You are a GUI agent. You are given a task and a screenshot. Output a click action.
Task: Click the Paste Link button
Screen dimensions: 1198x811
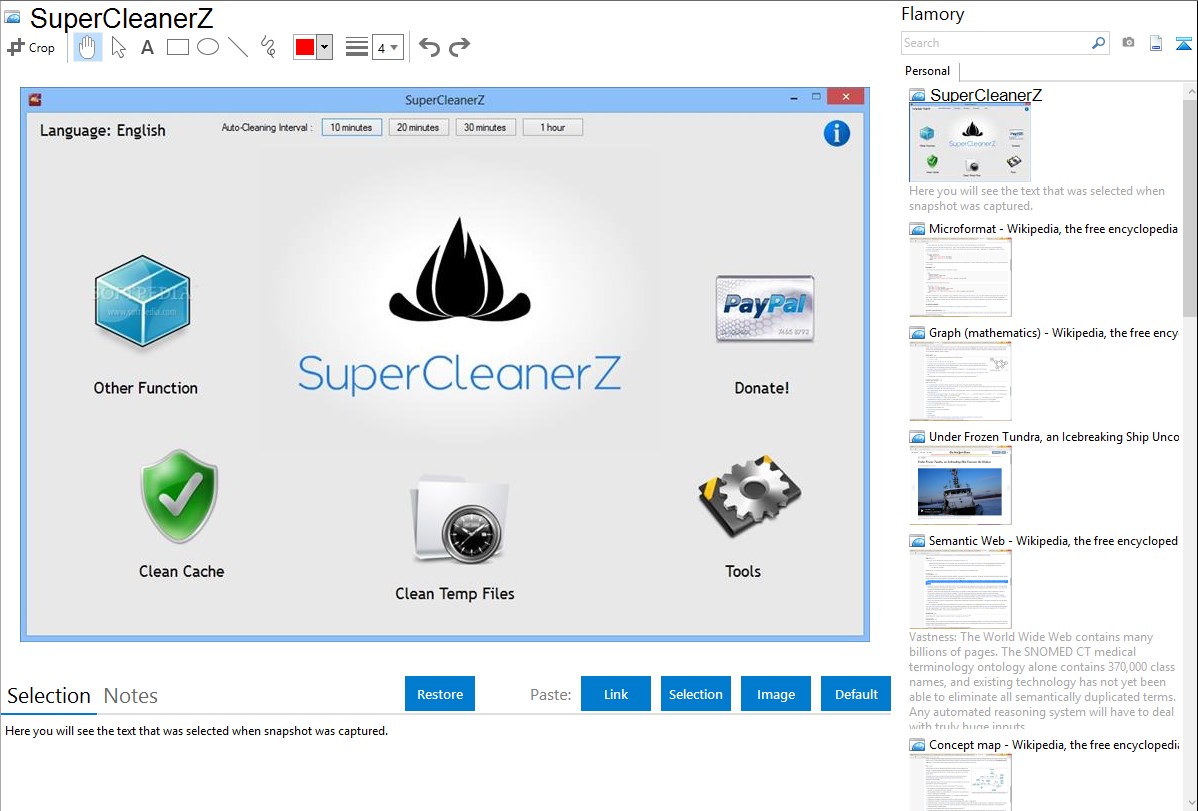point(616,694)
